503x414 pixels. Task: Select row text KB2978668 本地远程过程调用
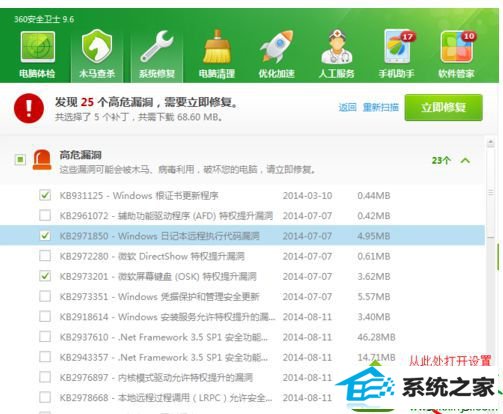click(166, 398)
